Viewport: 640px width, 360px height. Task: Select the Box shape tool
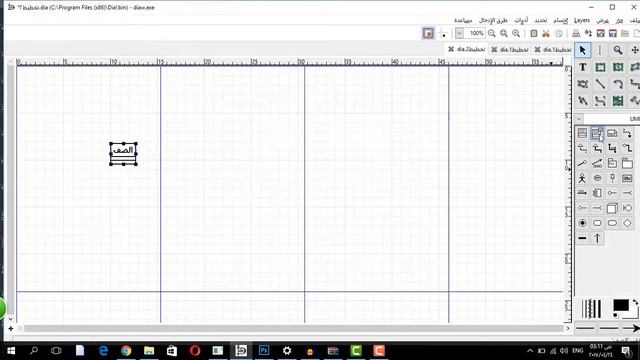(600, 67)
